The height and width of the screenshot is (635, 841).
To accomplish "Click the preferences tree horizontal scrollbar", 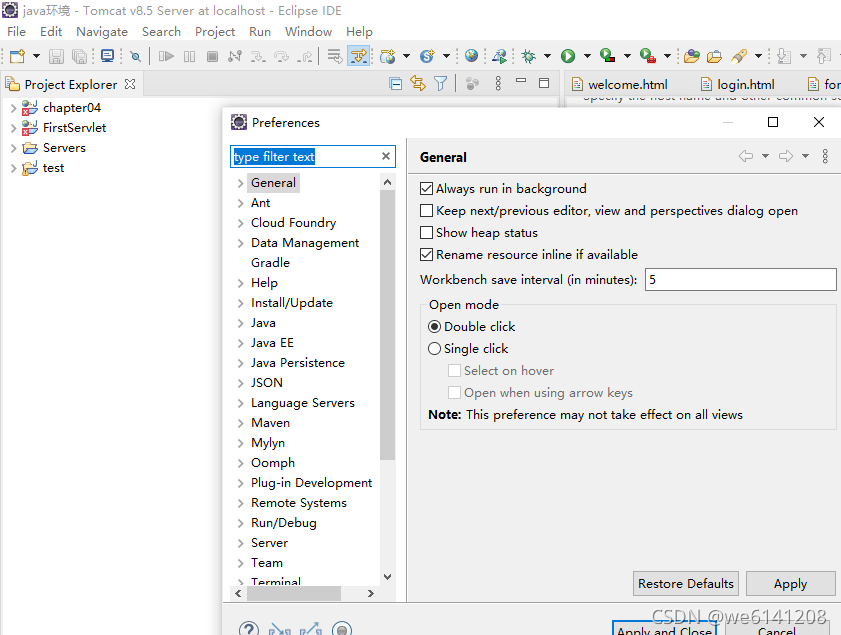I will pos(294,593).
